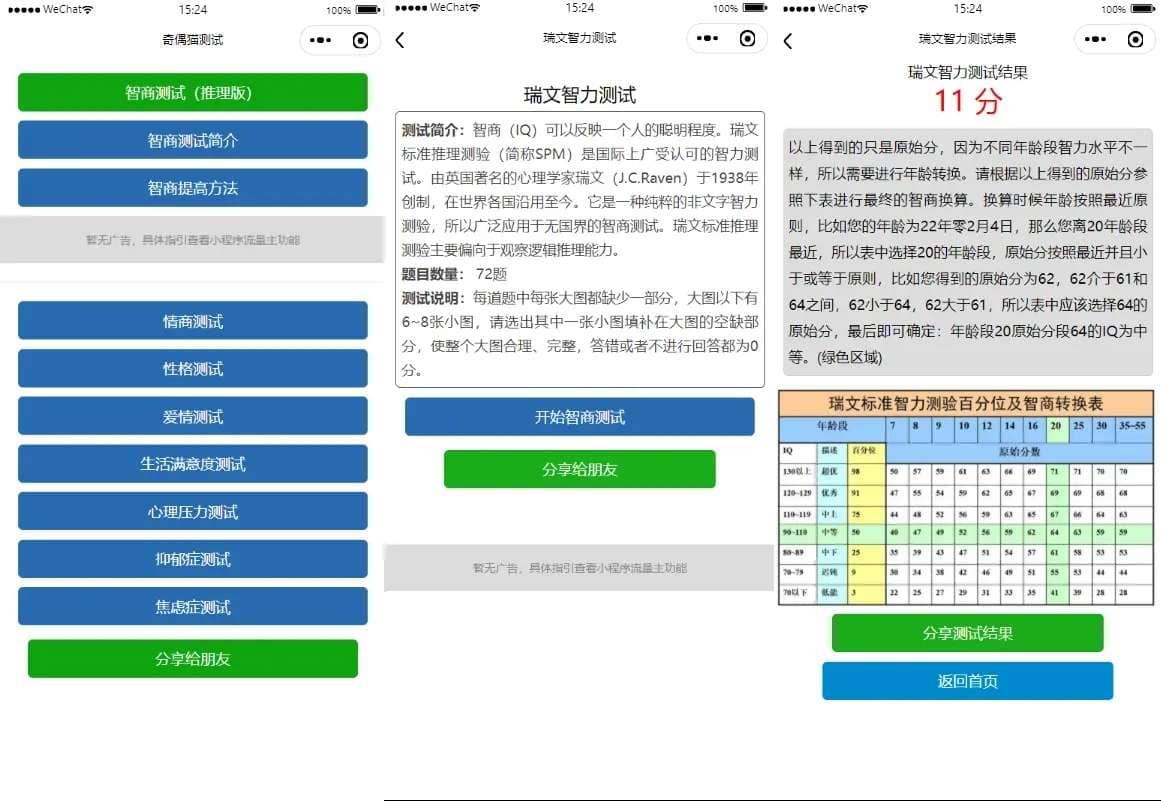The image size is (1161, 801).
Task: Tap the 瑞文标准智力测验 conversion table image
Action: tap(966, 497)
